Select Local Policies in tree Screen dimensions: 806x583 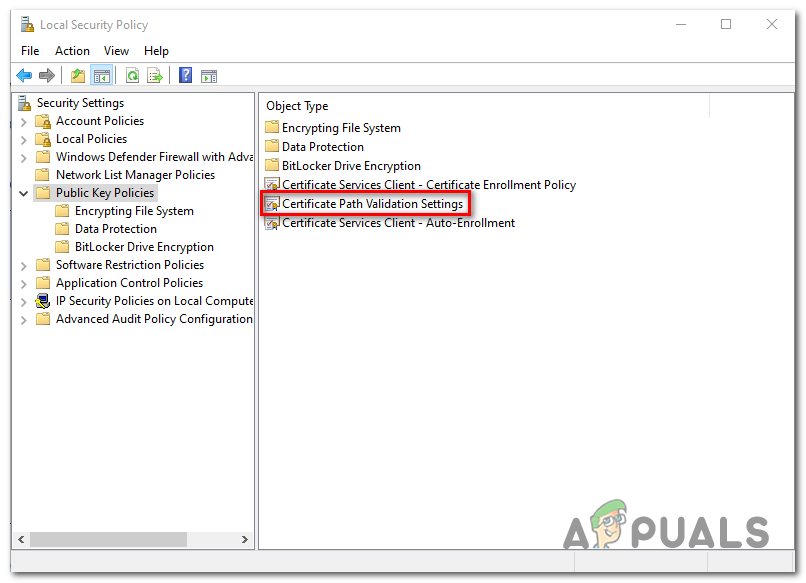(x=91, y=139)
